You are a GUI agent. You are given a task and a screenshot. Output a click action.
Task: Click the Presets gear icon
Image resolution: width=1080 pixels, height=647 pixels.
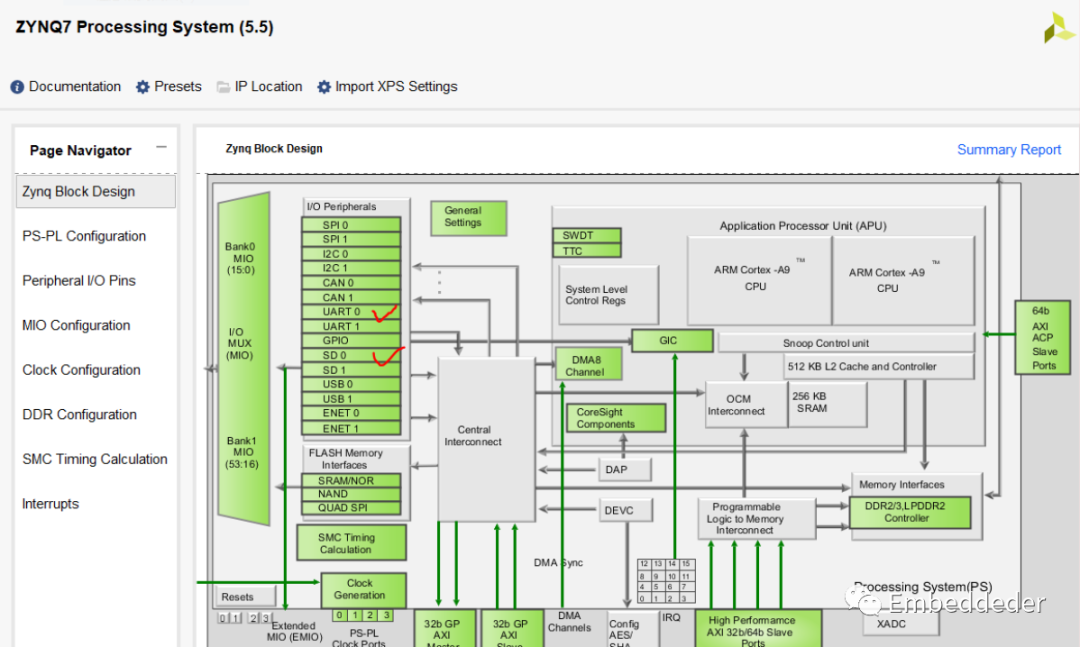point(143,87)
